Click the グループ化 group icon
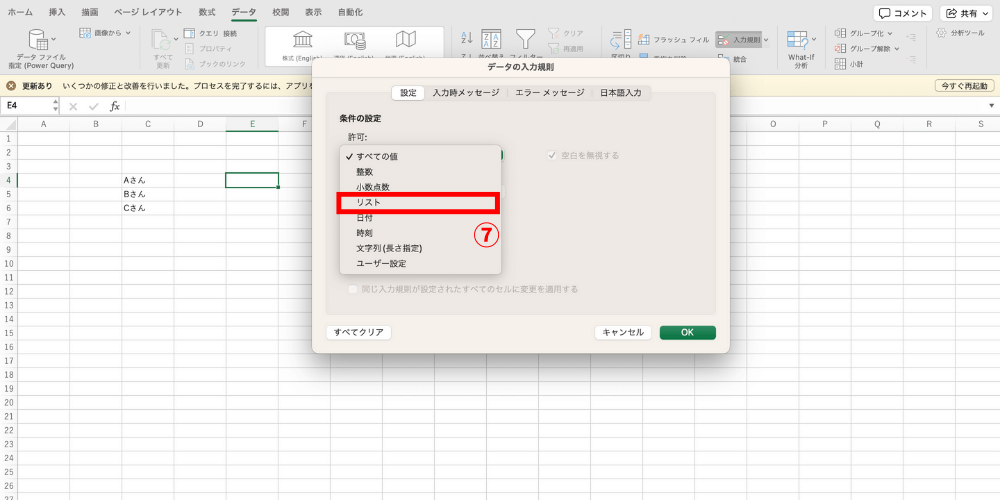 pos(841,33)
